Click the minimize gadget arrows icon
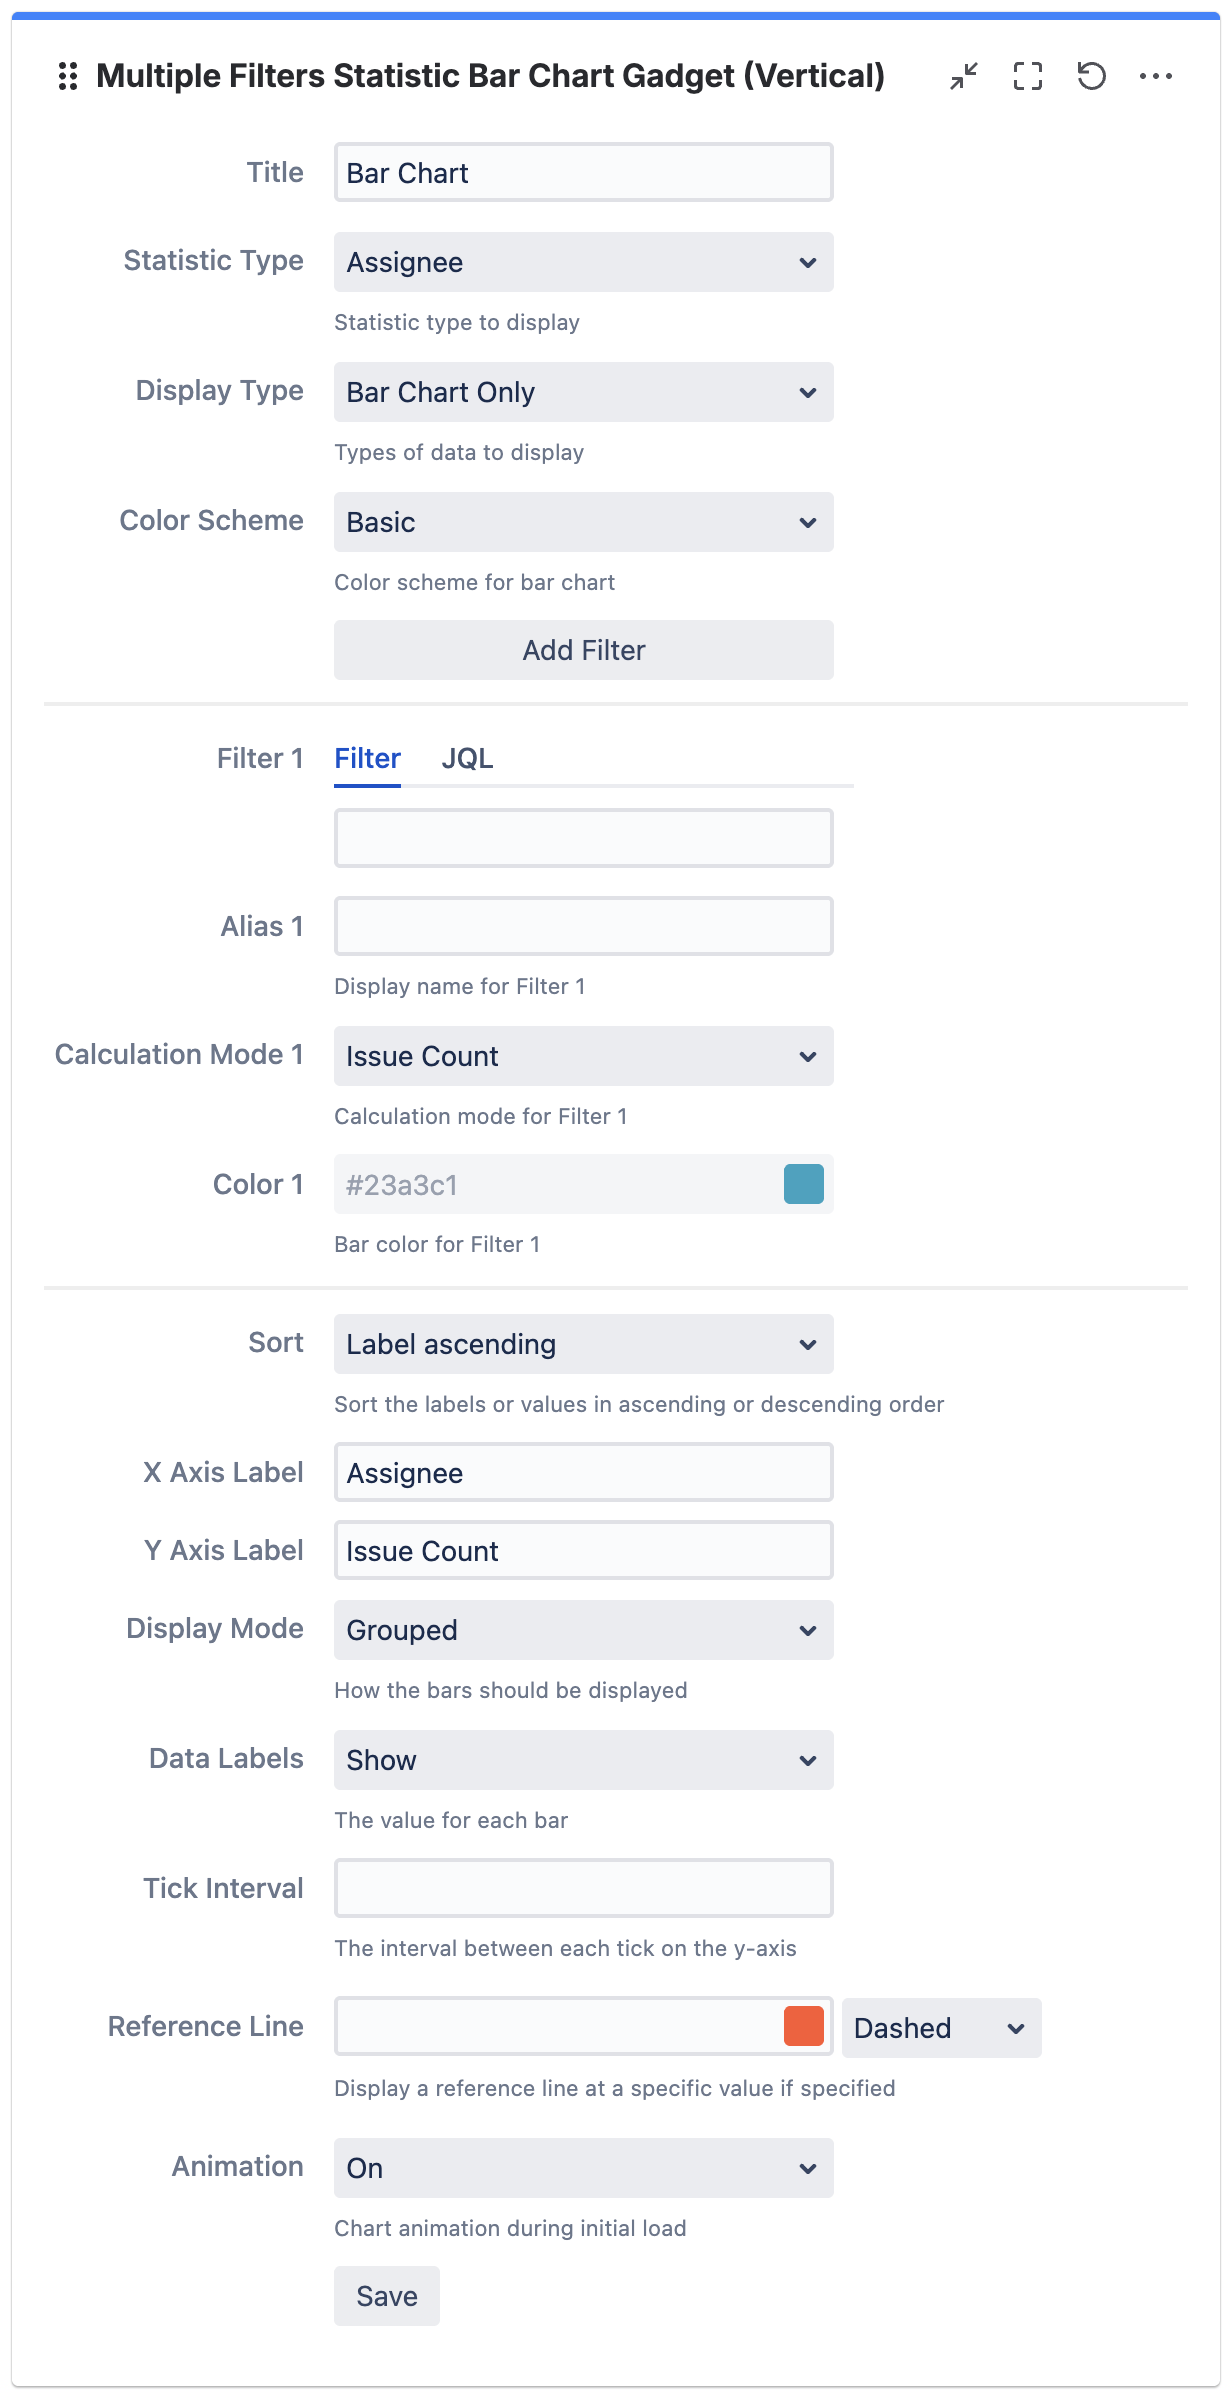Image resolution: width=1232 pixels, height=2398 pixels. pos(964,76)
